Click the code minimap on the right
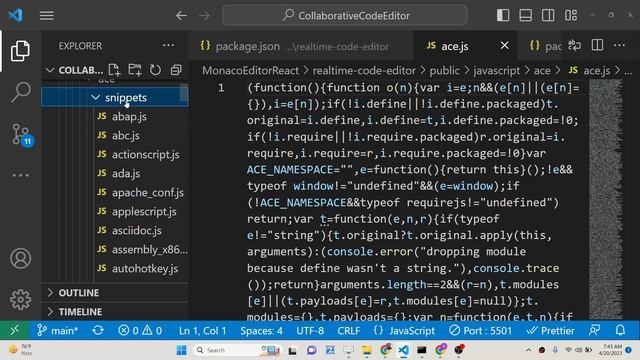This screenshot has height=360, width=640. [607, 199]
